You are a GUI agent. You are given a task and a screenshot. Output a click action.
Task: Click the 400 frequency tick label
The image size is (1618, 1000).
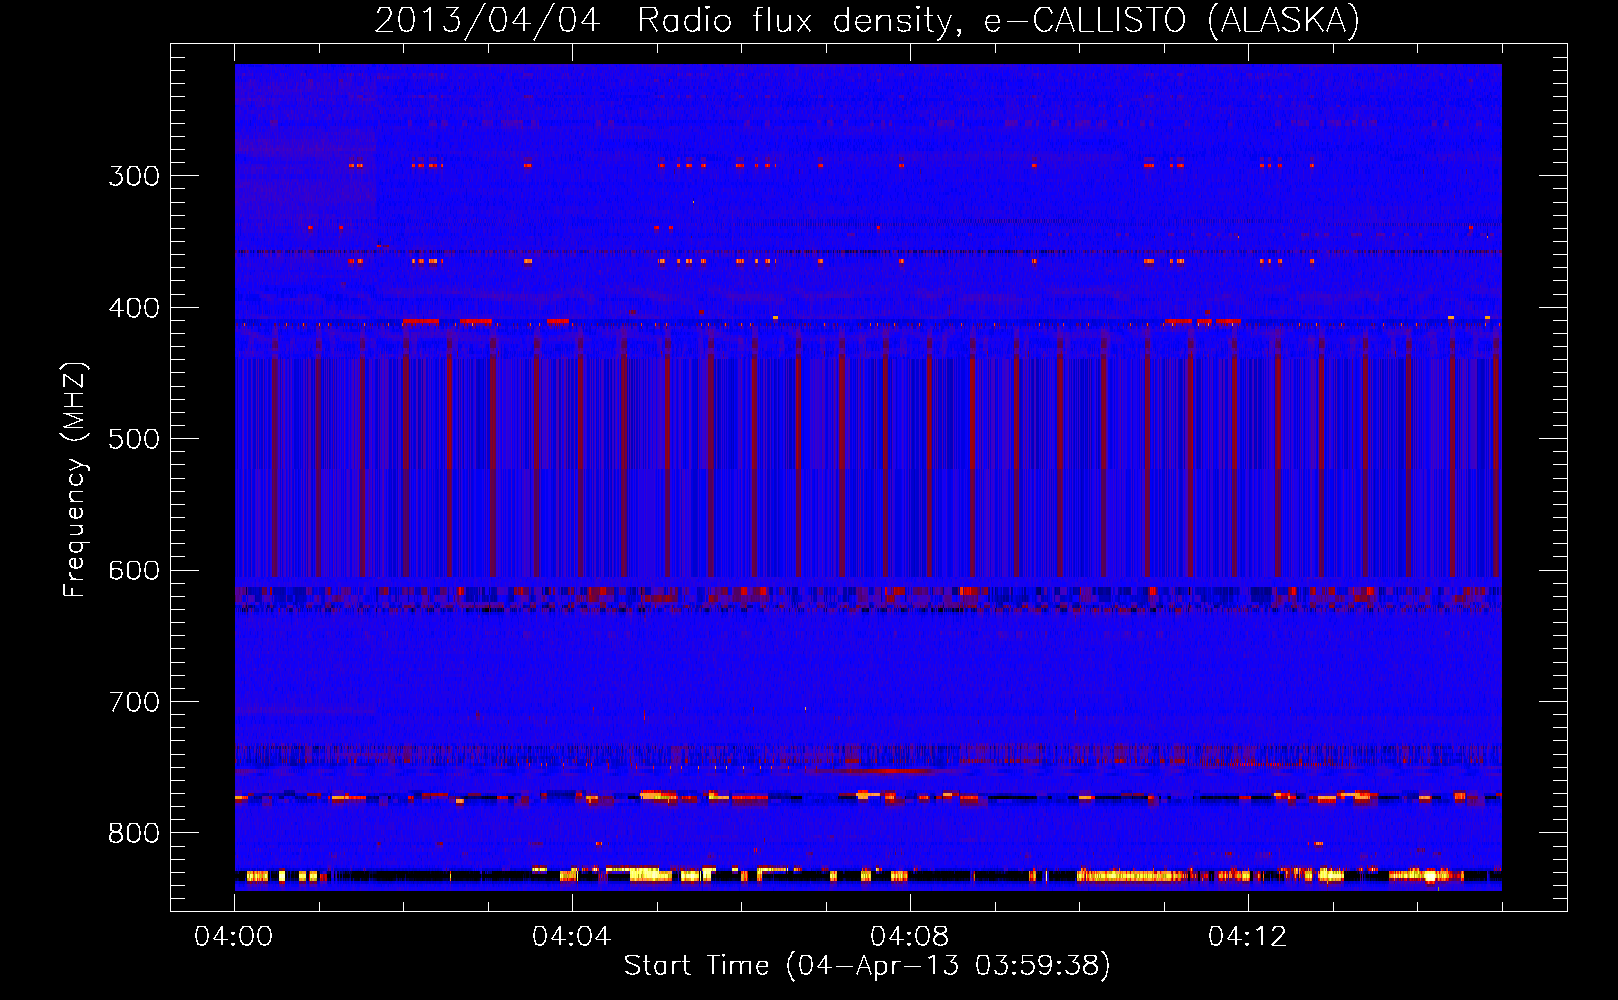[134, 308]
